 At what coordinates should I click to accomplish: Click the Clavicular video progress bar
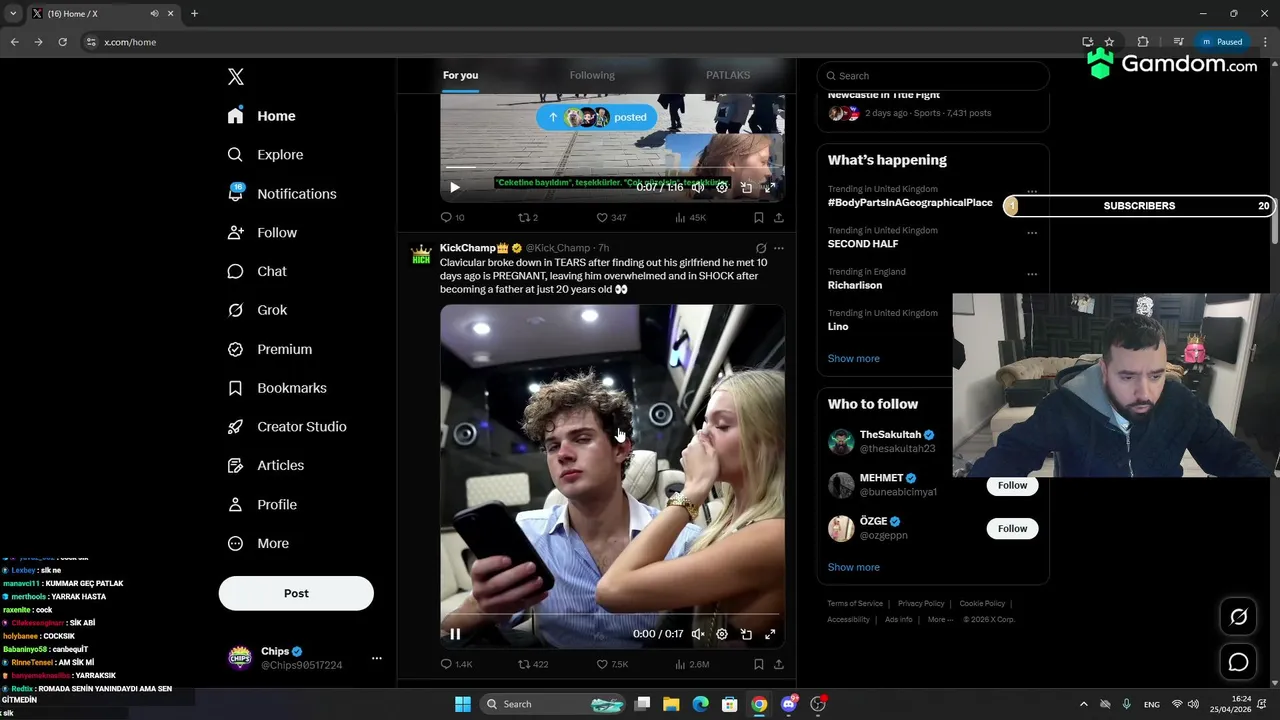pos(612,614)
